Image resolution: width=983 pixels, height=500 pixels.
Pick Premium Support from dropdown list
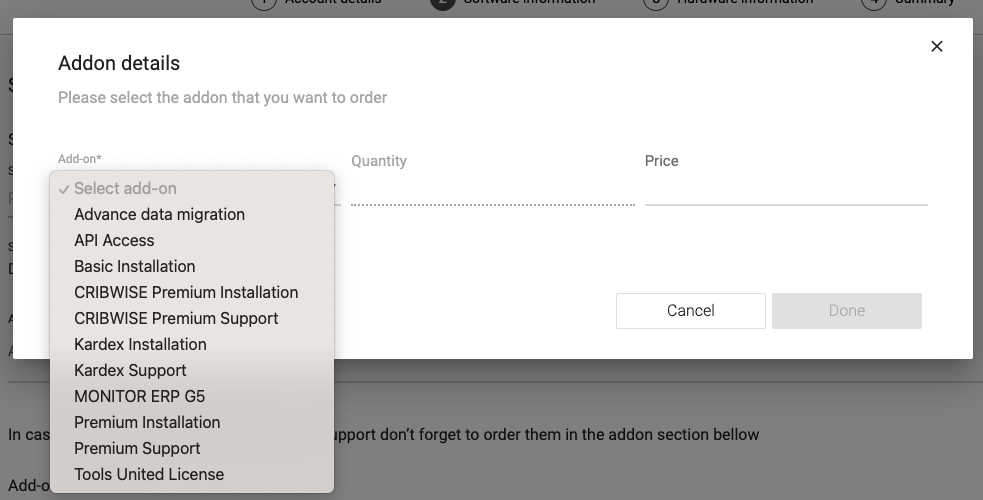[137, 448]
